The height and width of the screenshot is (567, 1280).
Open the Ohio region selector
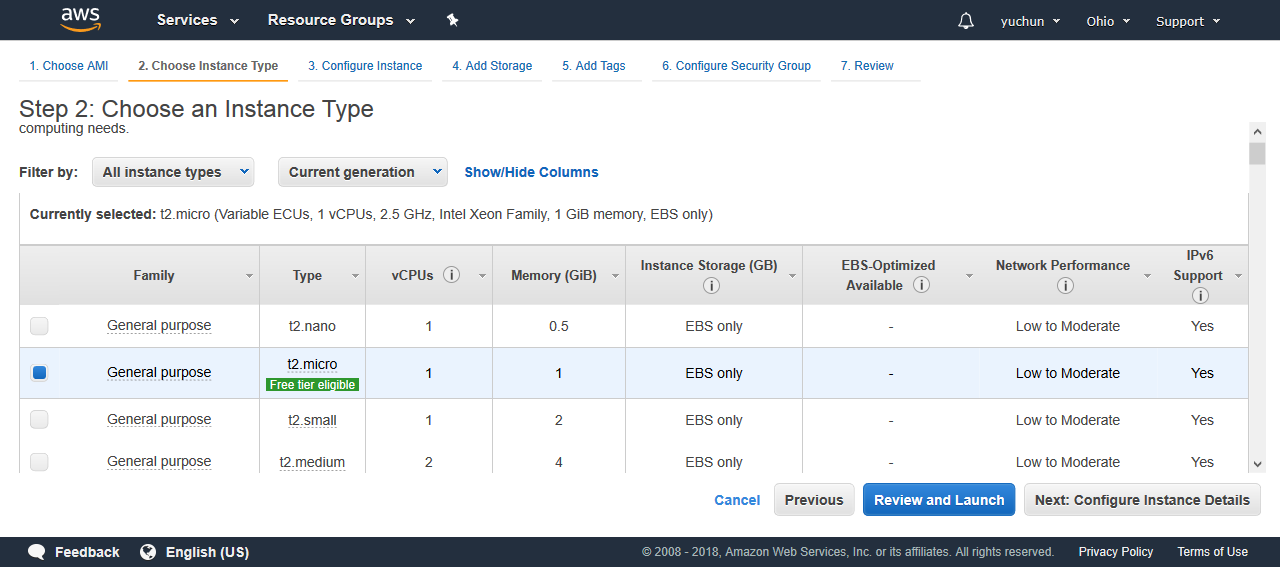click(x=1108, y=21)
